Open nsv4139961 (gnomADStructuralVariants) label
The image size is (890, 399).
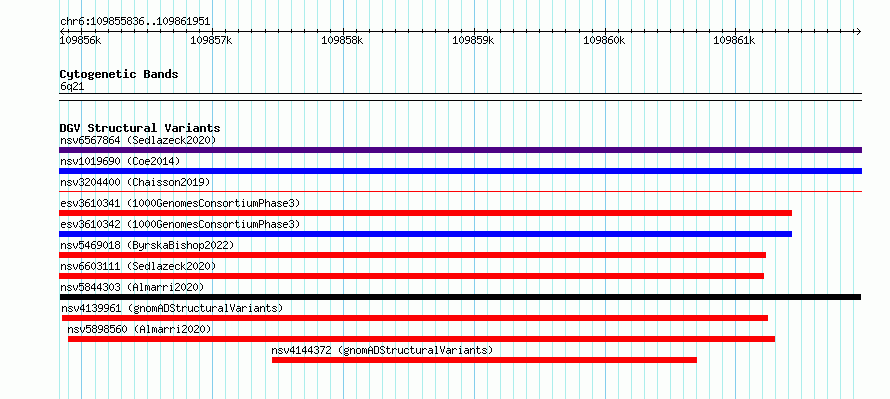pyautogui.click(x=173, y=308)
